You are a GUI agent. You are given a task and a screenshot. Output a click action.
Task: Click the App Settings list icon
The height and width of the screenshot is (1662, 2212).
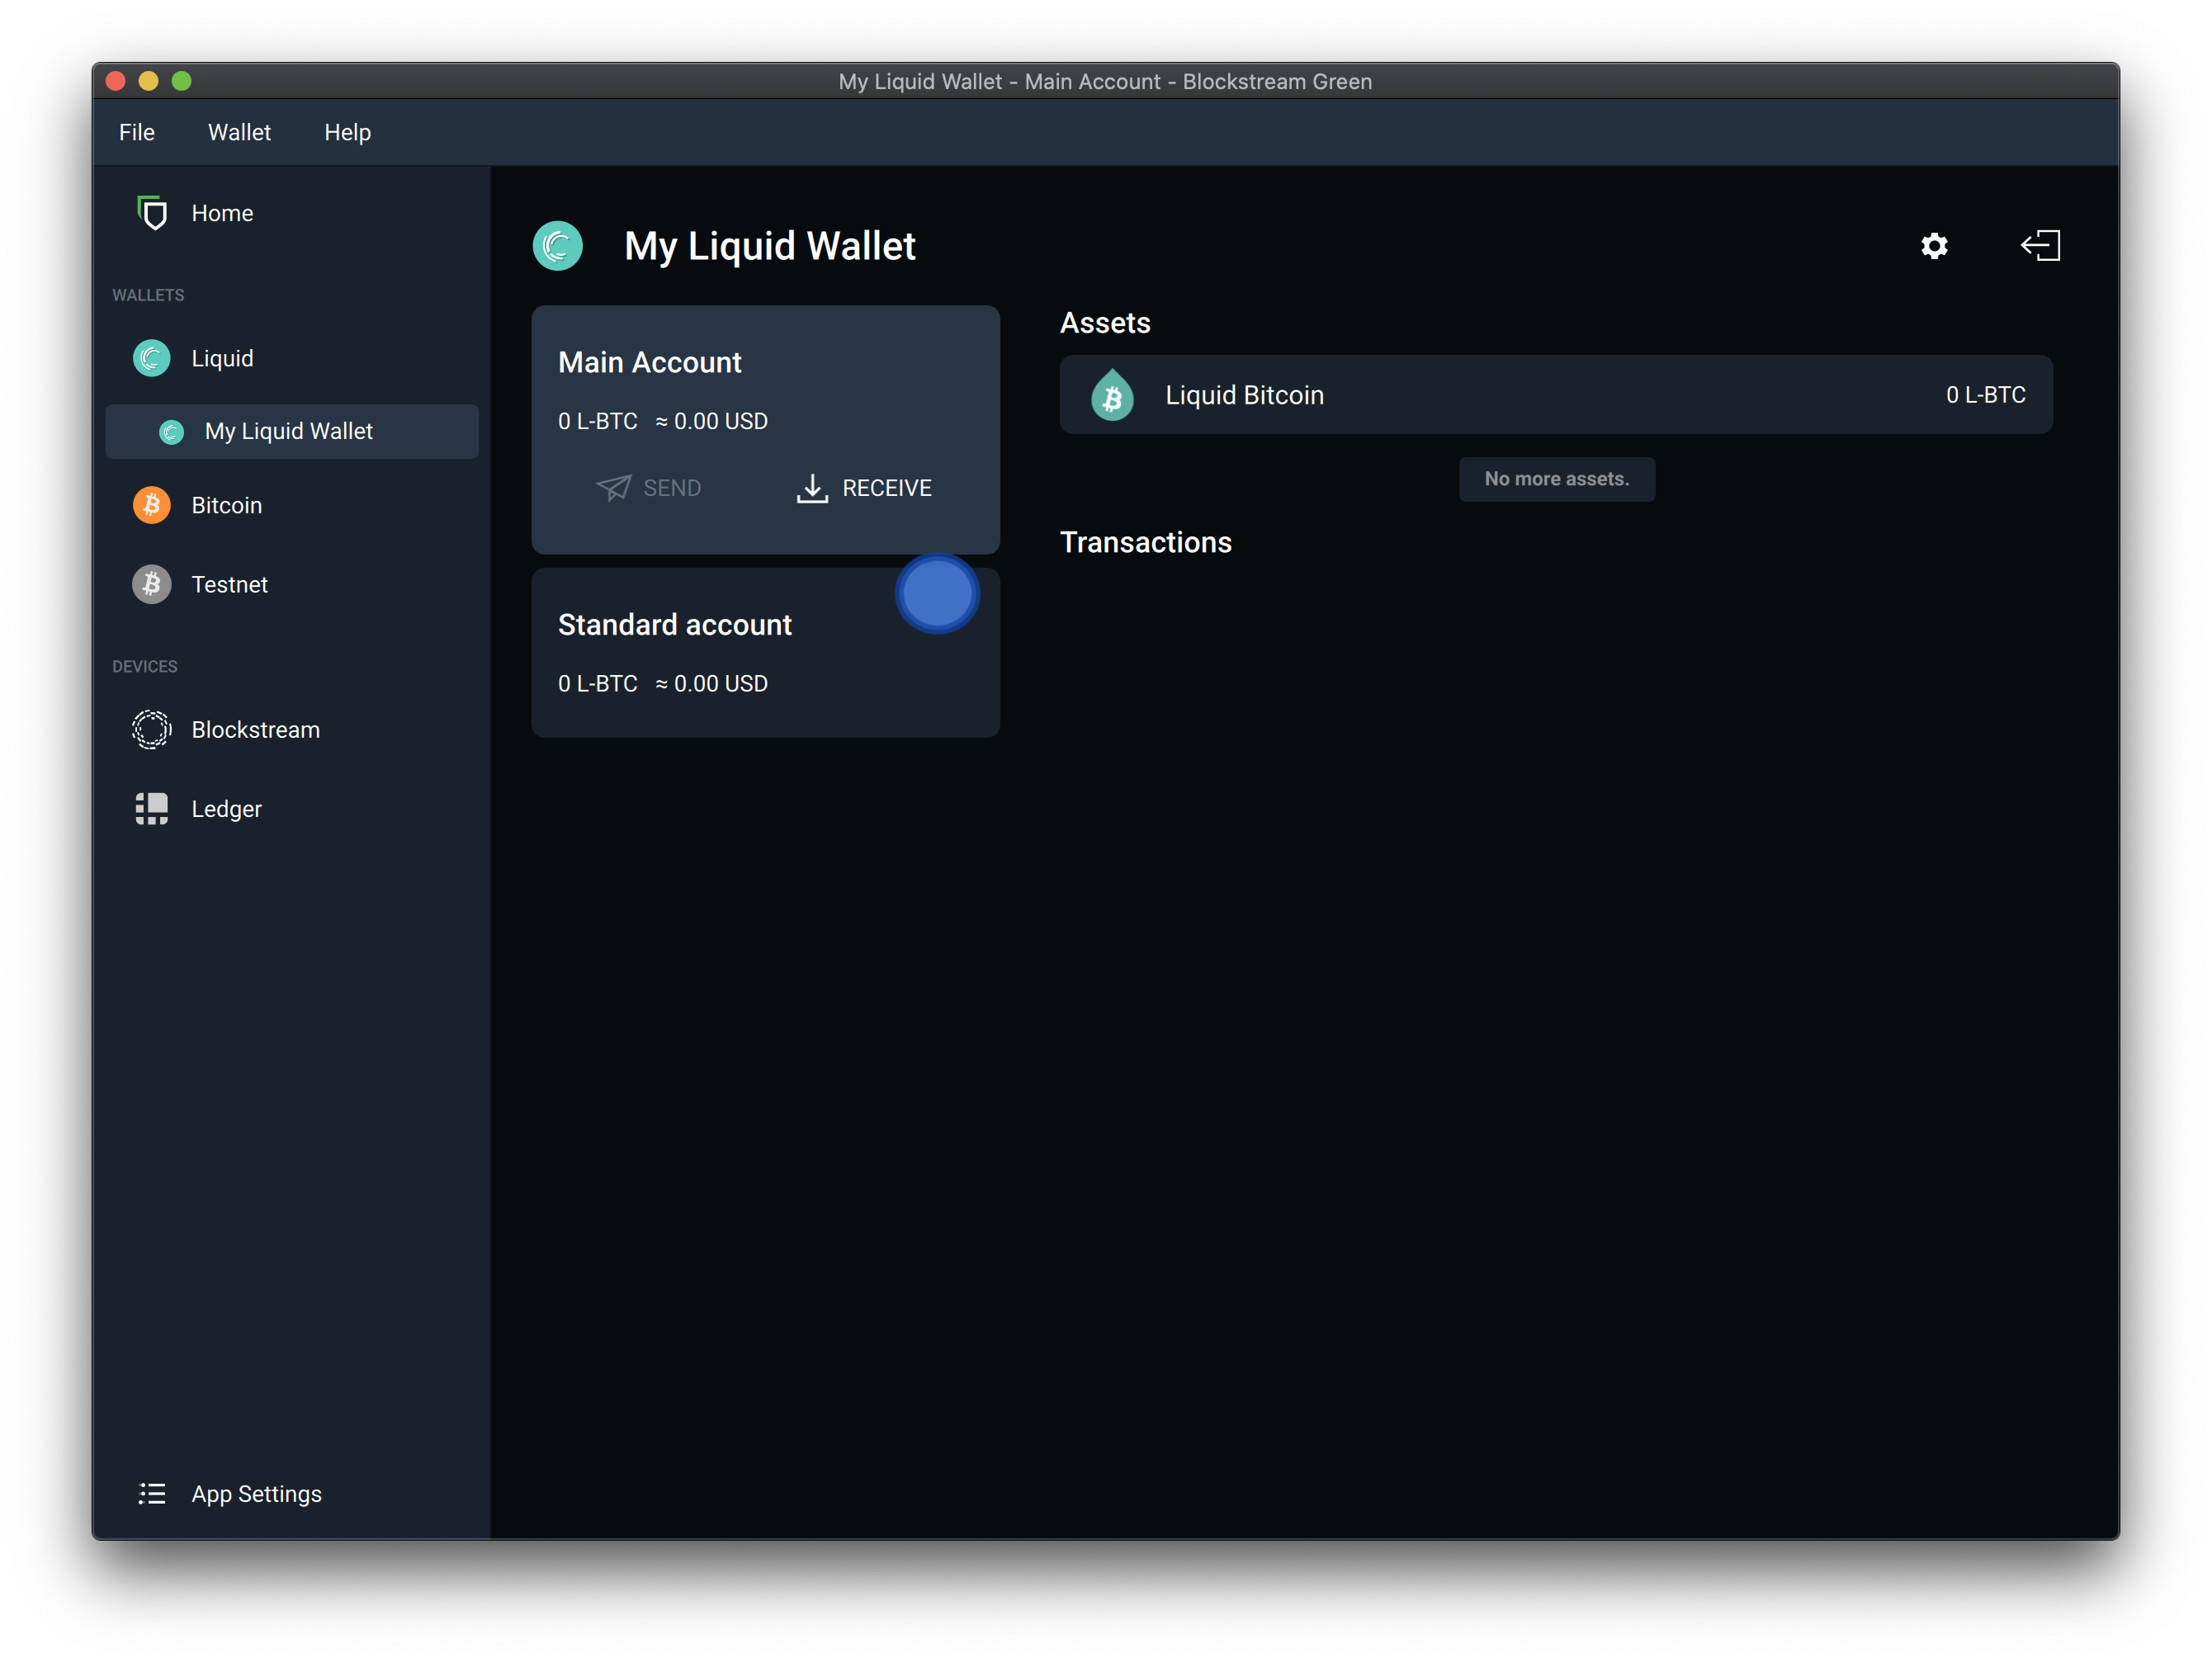coord(152,1494)
